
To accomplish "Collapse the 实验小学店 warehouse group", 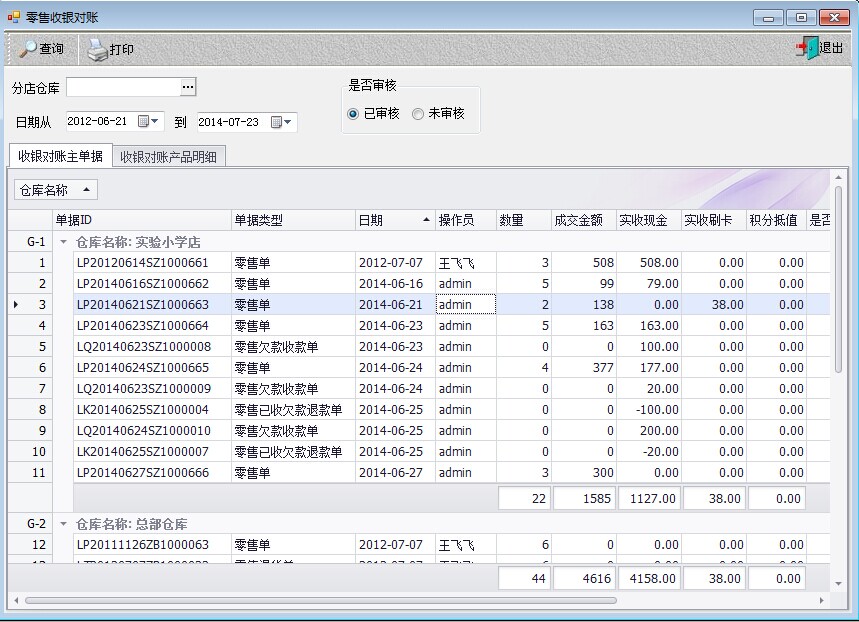I will [x=64, y=242].
